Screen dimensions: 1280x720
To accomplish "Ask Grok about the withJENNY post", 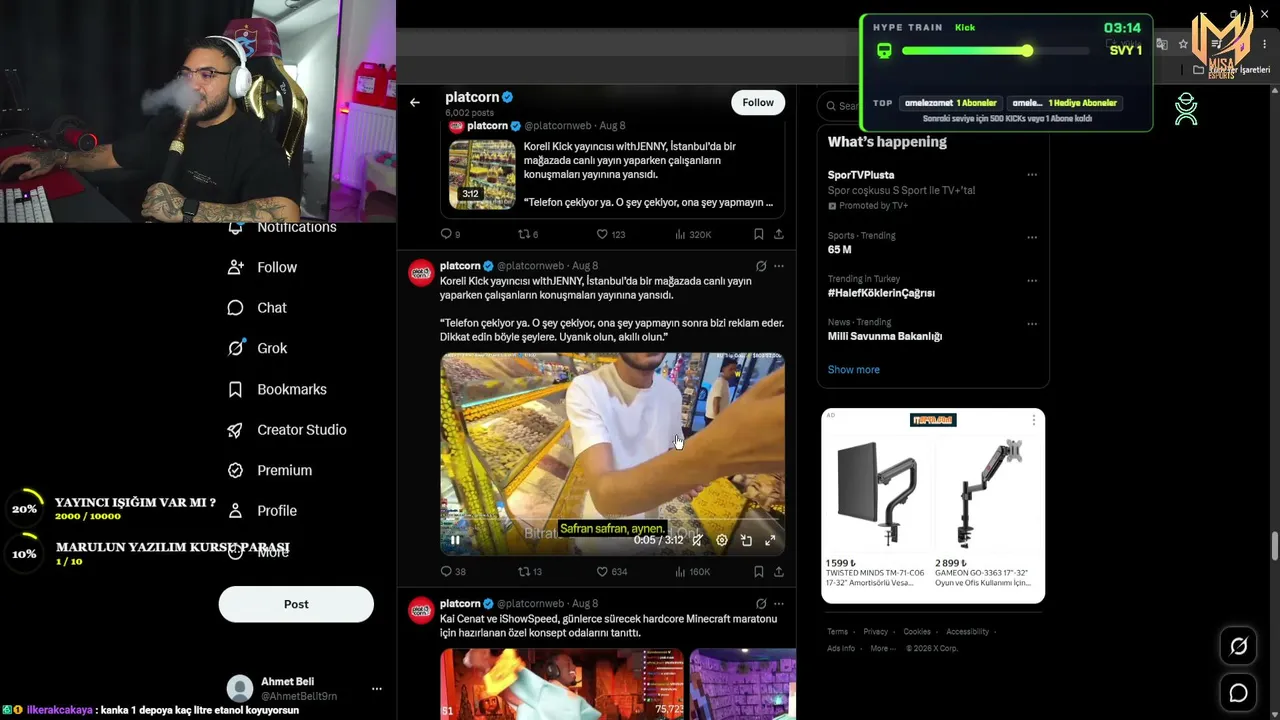I will pos(761,266).
